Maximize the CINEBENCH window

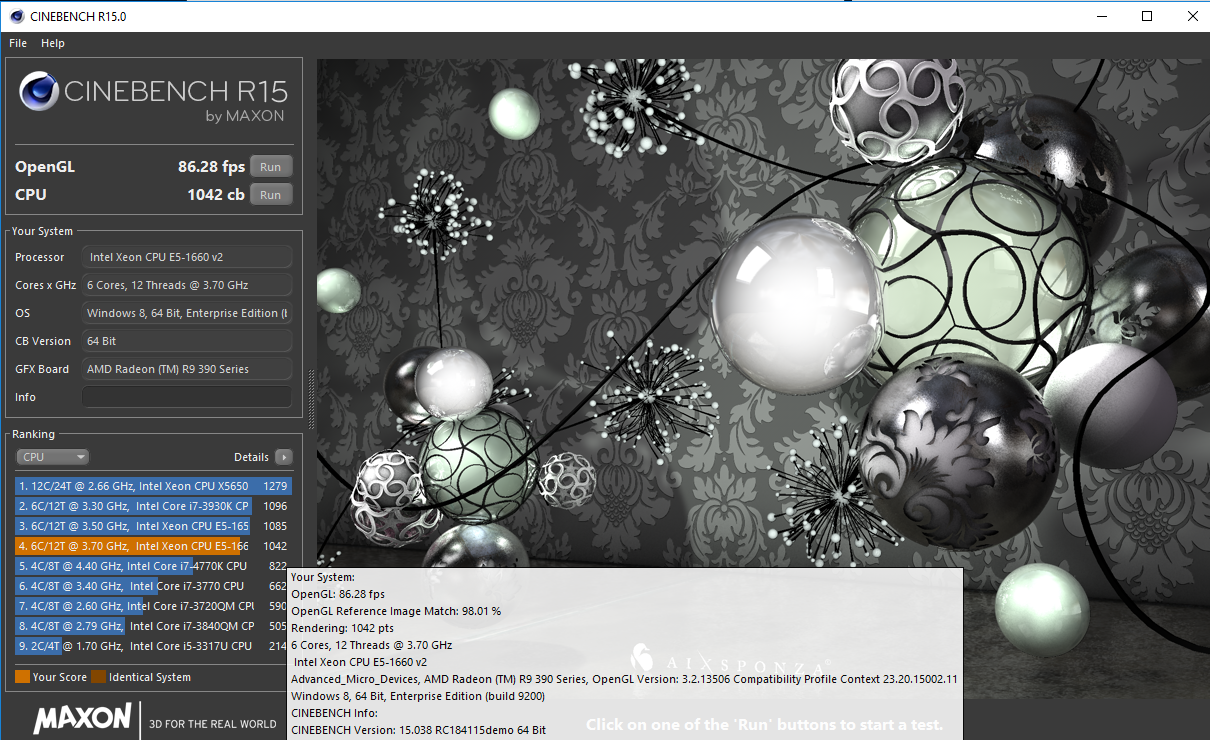point(1147,16)
